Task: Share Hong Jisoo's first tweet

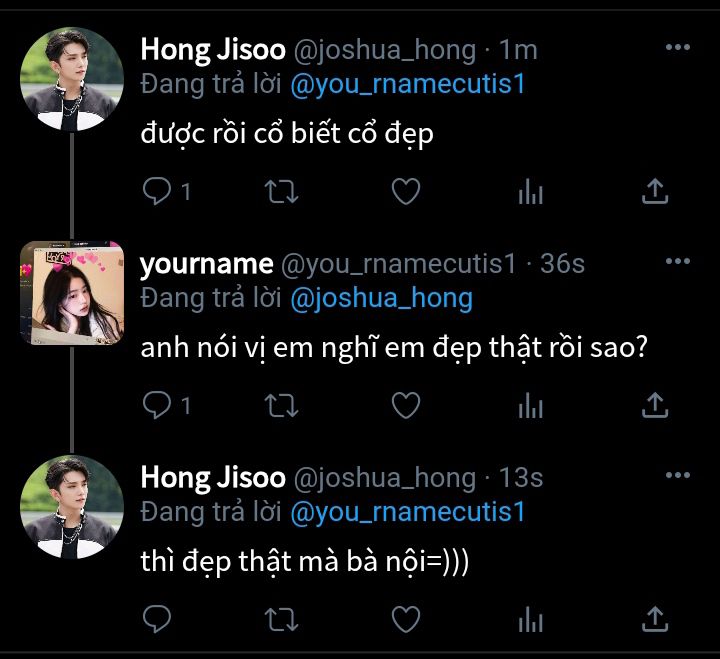Action: tap(654, 191)
